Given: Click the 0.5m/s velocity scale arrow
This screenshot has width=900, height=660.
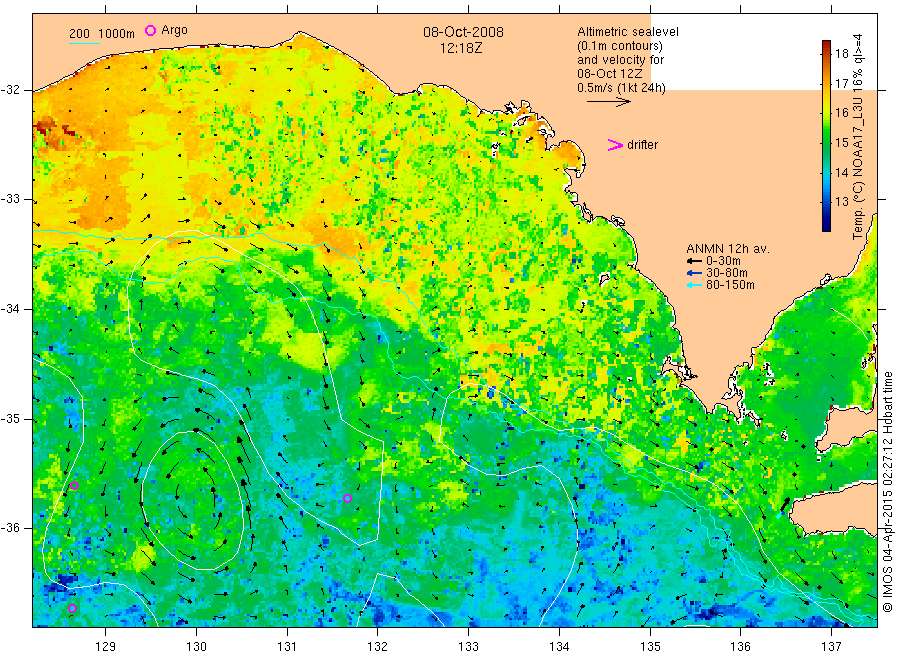Looking at the screenshot, I should (x=609, y=102).
